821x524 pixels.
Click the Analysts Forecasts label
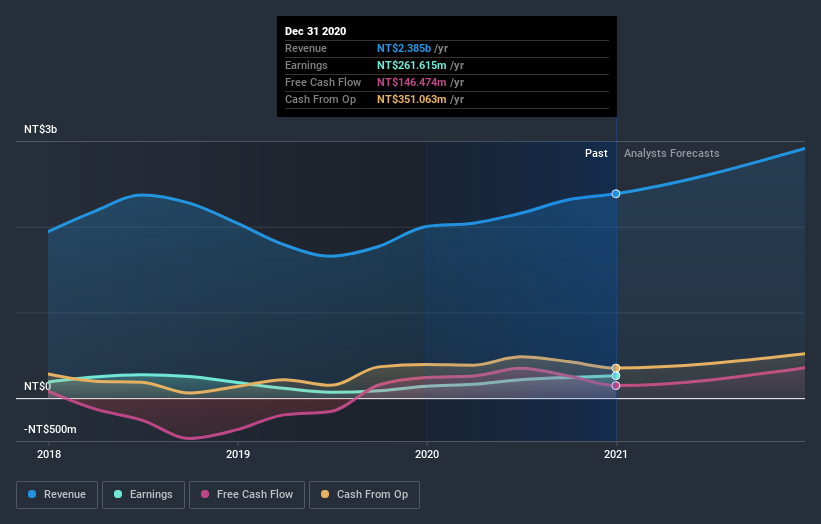point(672,153)
